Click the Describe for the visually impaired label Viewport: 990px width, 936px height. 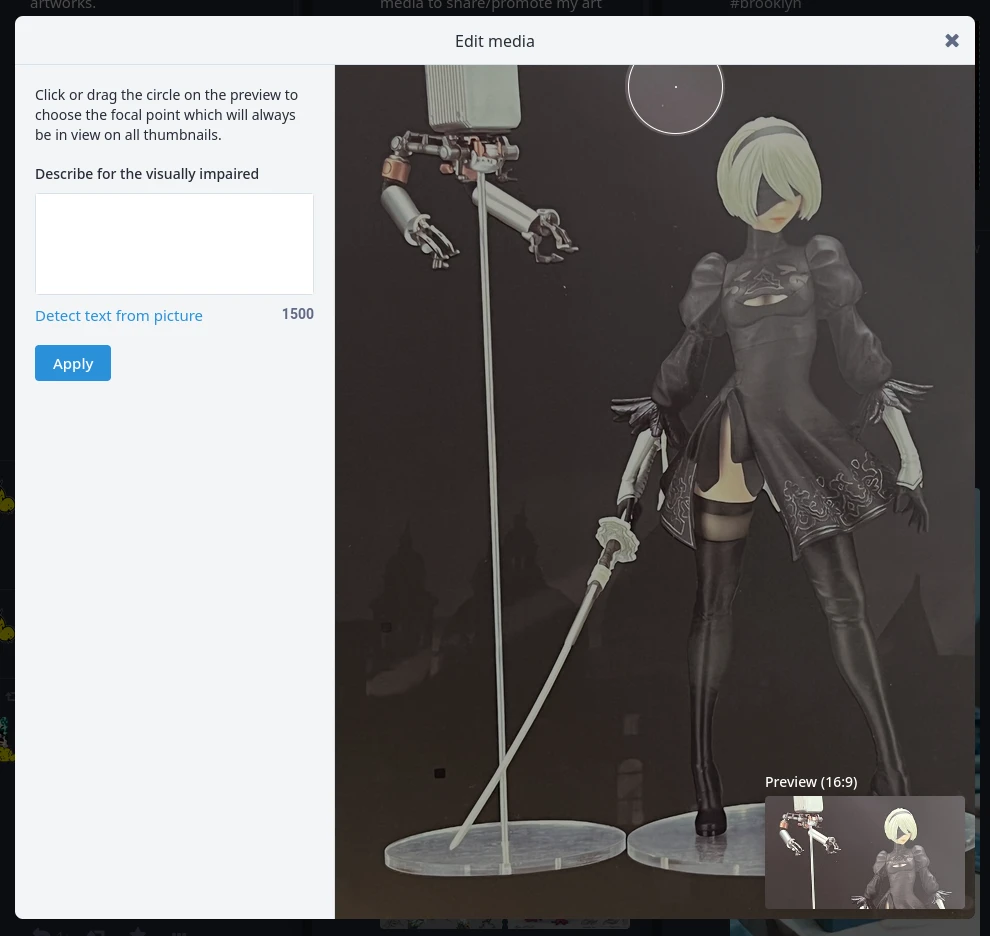(x=146, y=174)
